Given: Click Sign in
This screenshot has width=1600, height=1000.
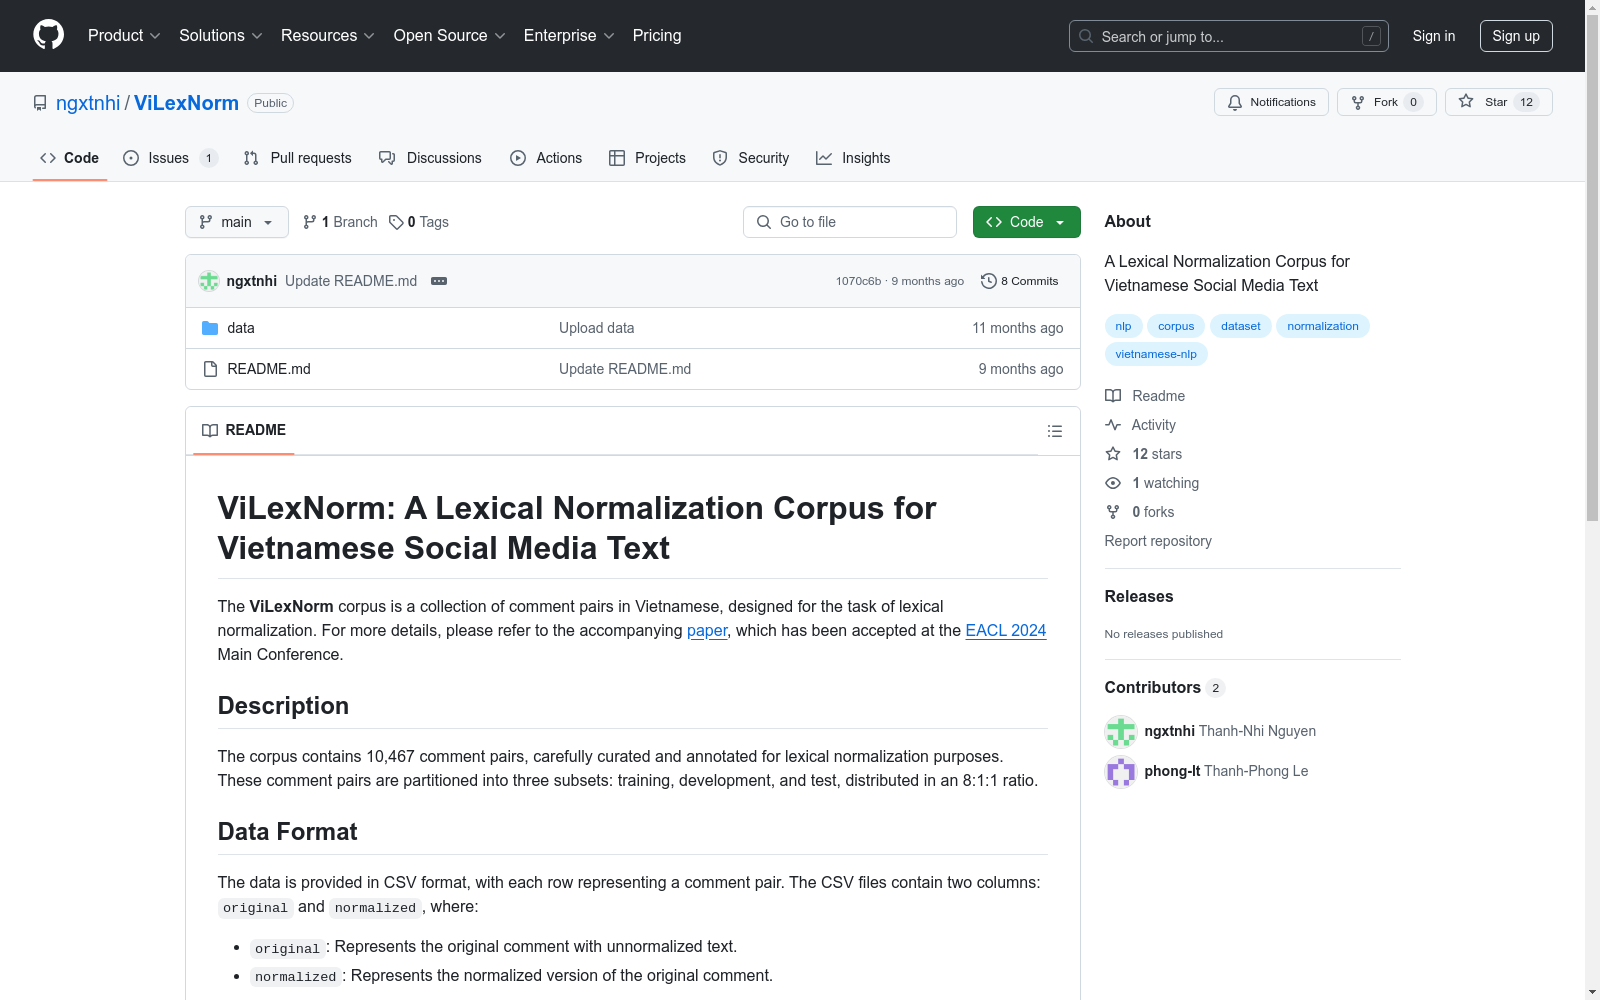Looking at the screenshot, I should (x=1433, y=36).
